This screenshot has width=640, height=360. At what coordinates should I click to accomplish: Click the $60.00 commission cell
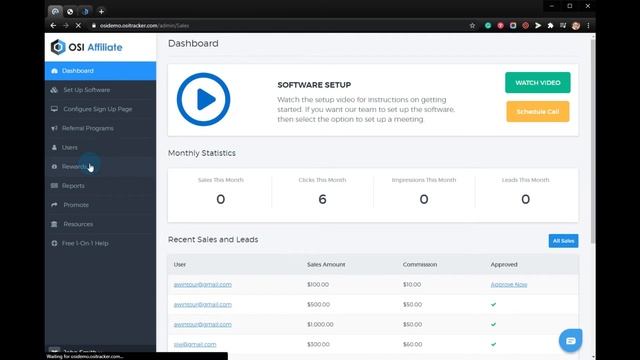(413, 344)
